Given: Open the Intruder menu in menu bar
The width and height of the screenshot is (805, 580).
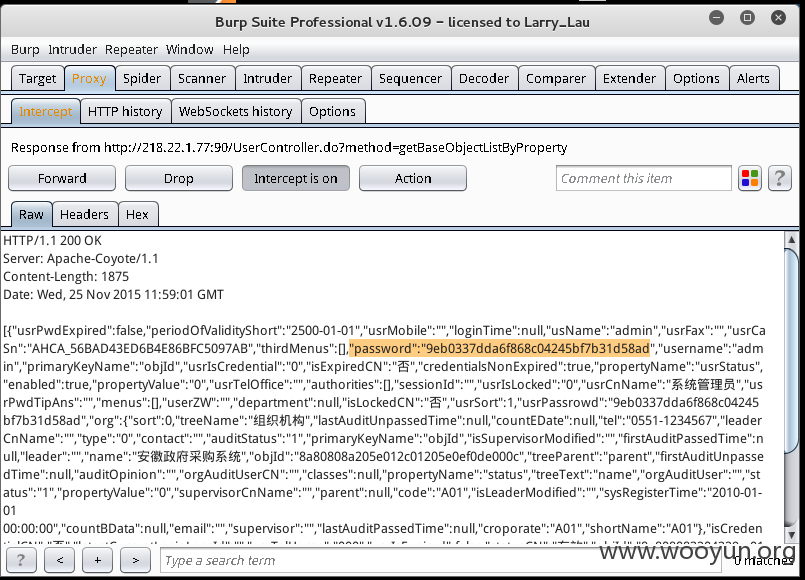Looking at the screenshot, I should (x=72, y=50).
